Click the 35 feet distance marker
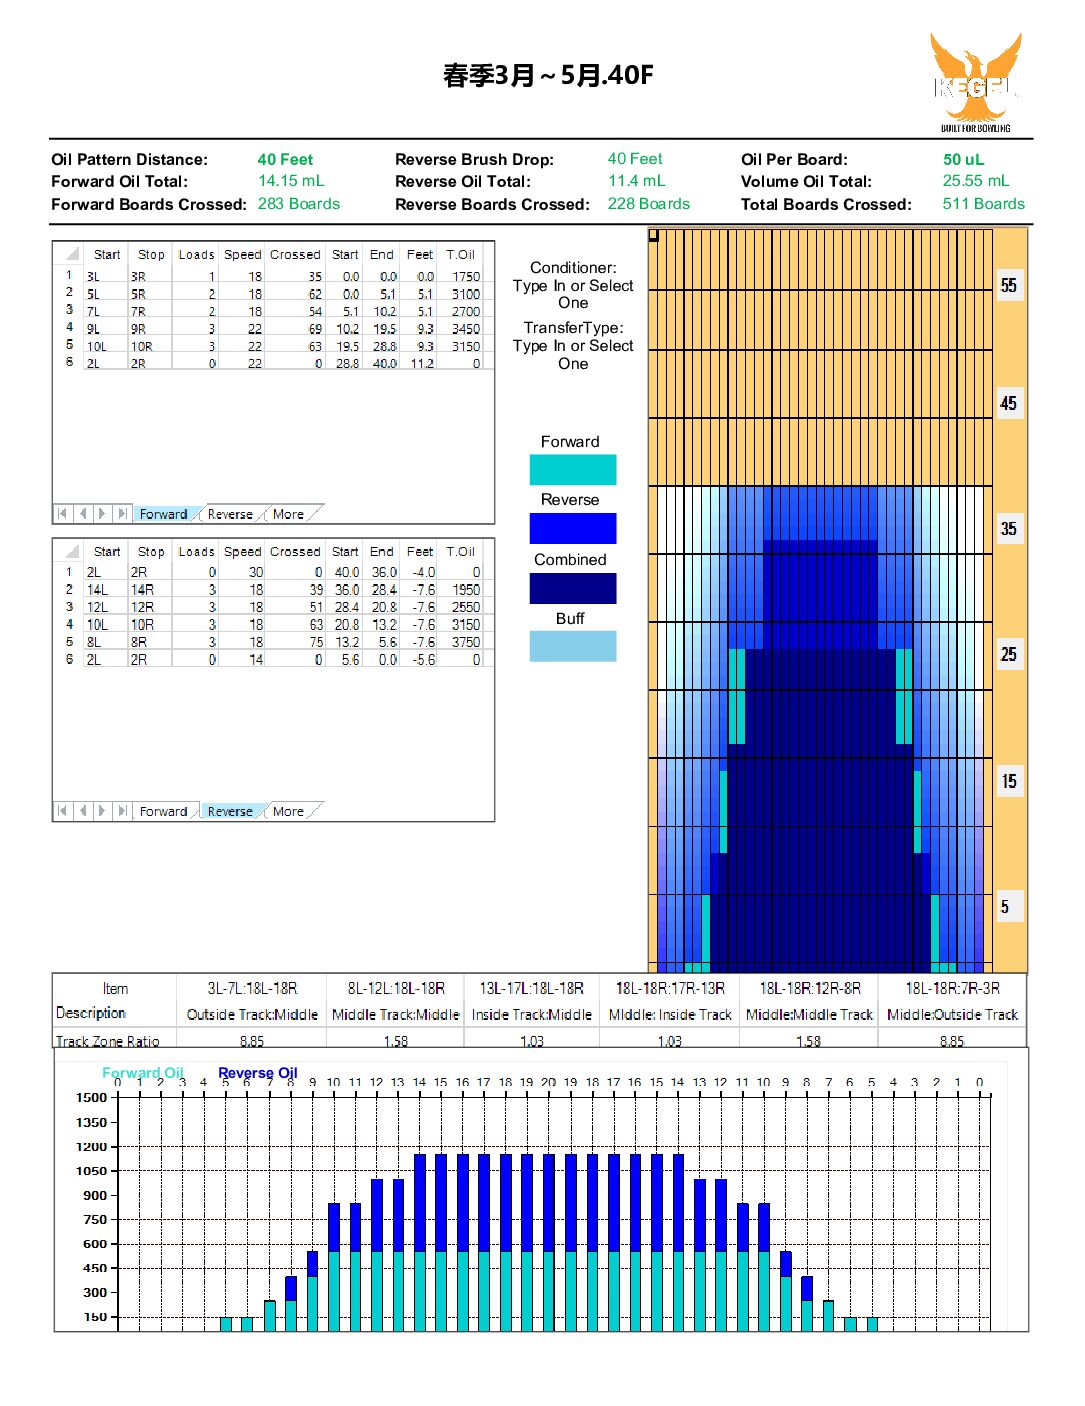 [1008, 528]
